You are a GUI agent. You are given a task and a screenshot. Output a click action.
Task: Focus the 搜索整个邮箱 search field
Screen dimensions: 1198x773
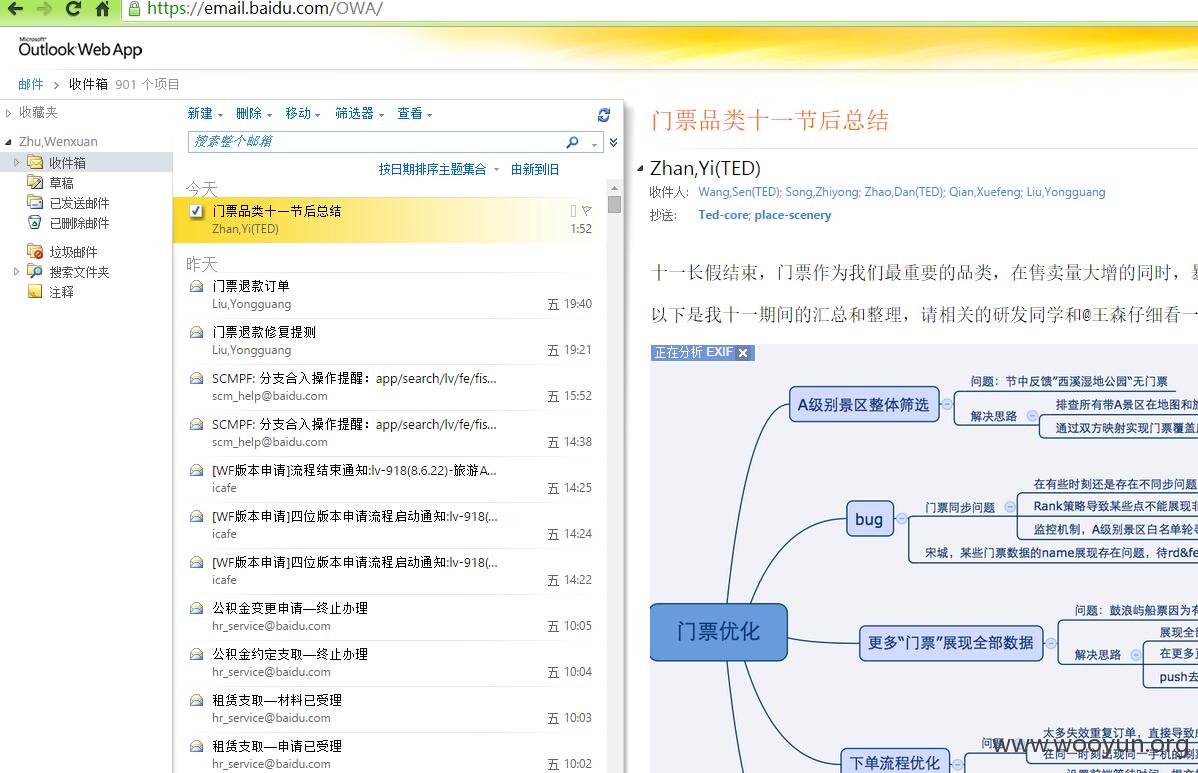point(374,142)
